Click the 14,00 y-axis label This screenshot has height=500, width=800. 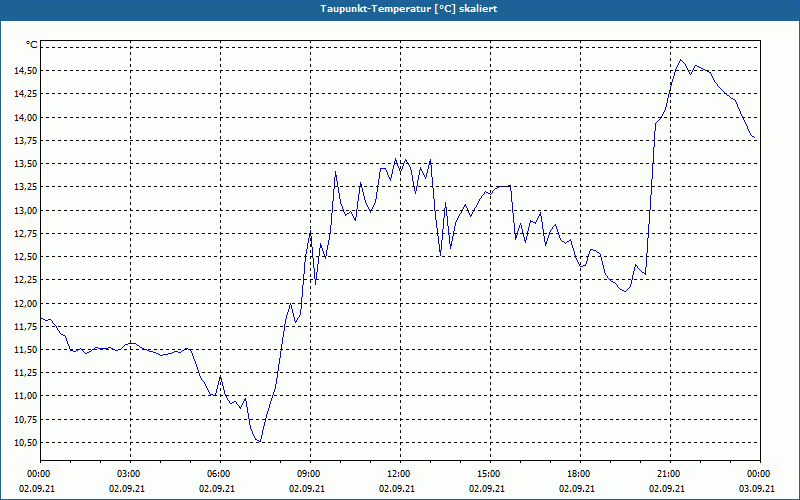coord(25,117)
